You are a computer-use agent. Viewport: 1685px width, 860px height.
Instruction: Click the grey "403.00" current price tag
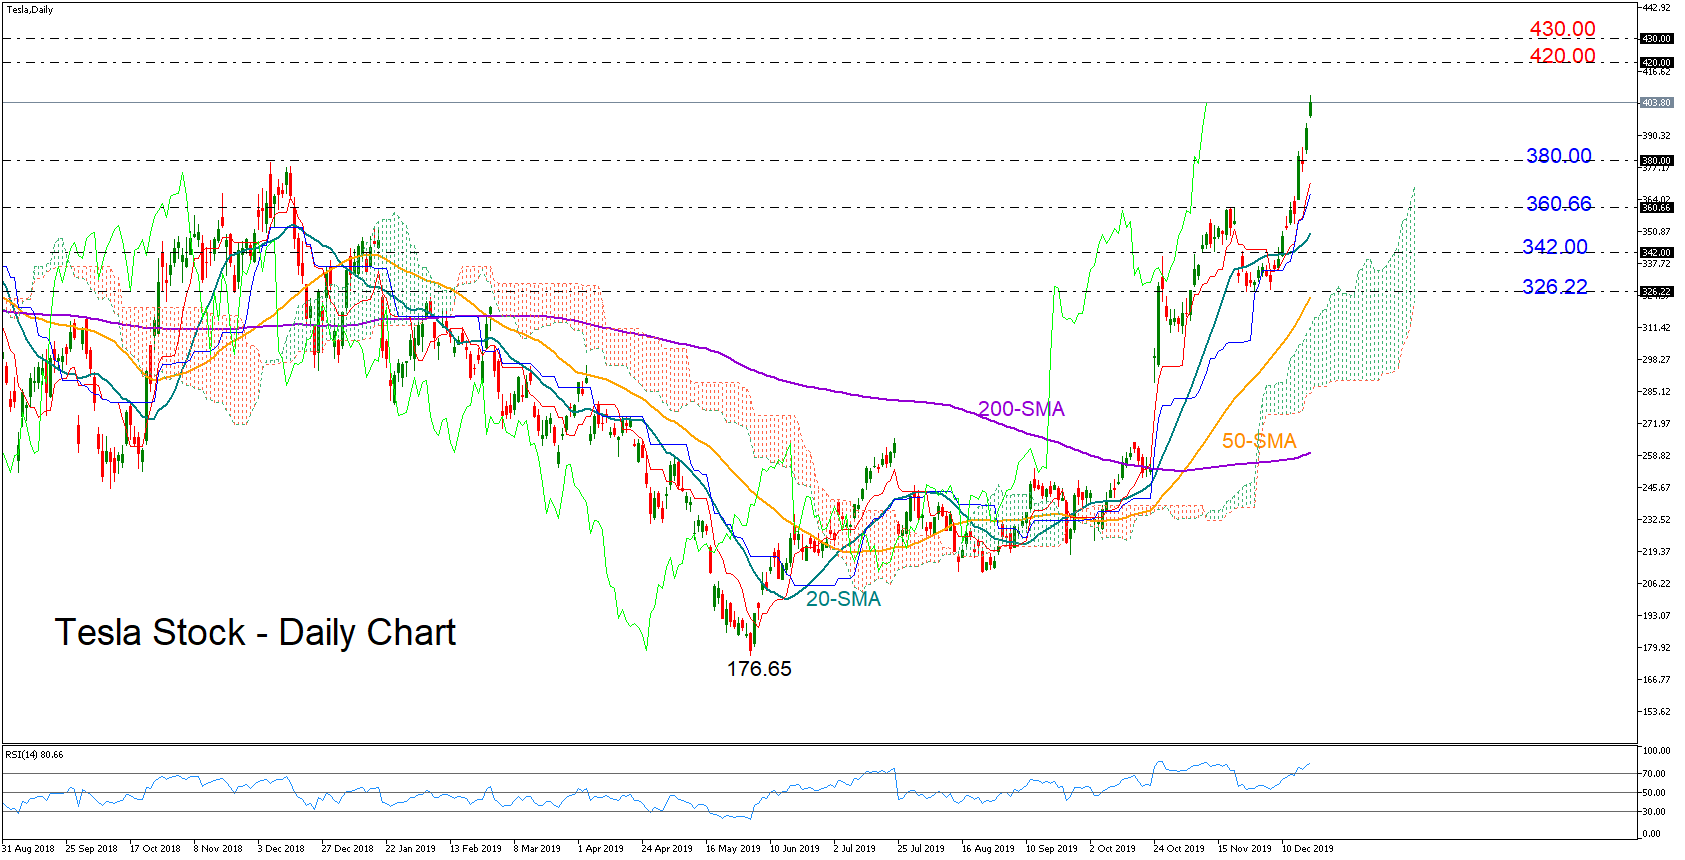coord(1656,103)
